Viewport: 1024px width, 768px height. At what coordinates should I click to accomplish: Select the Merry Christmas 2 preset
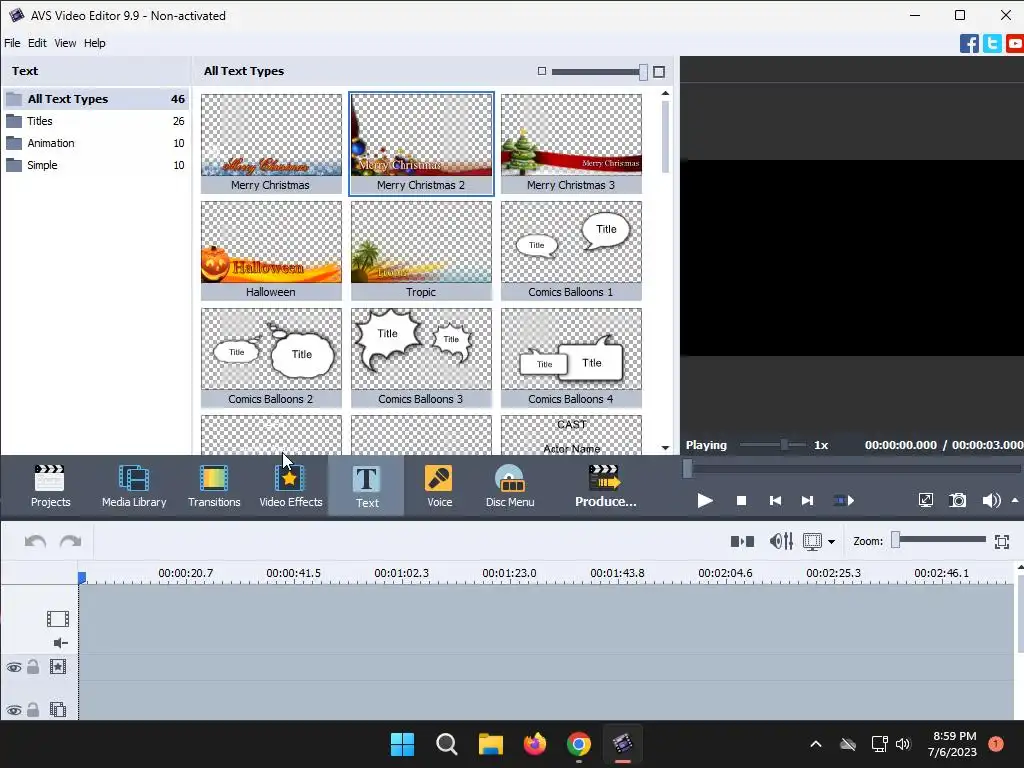click(421, 144)
